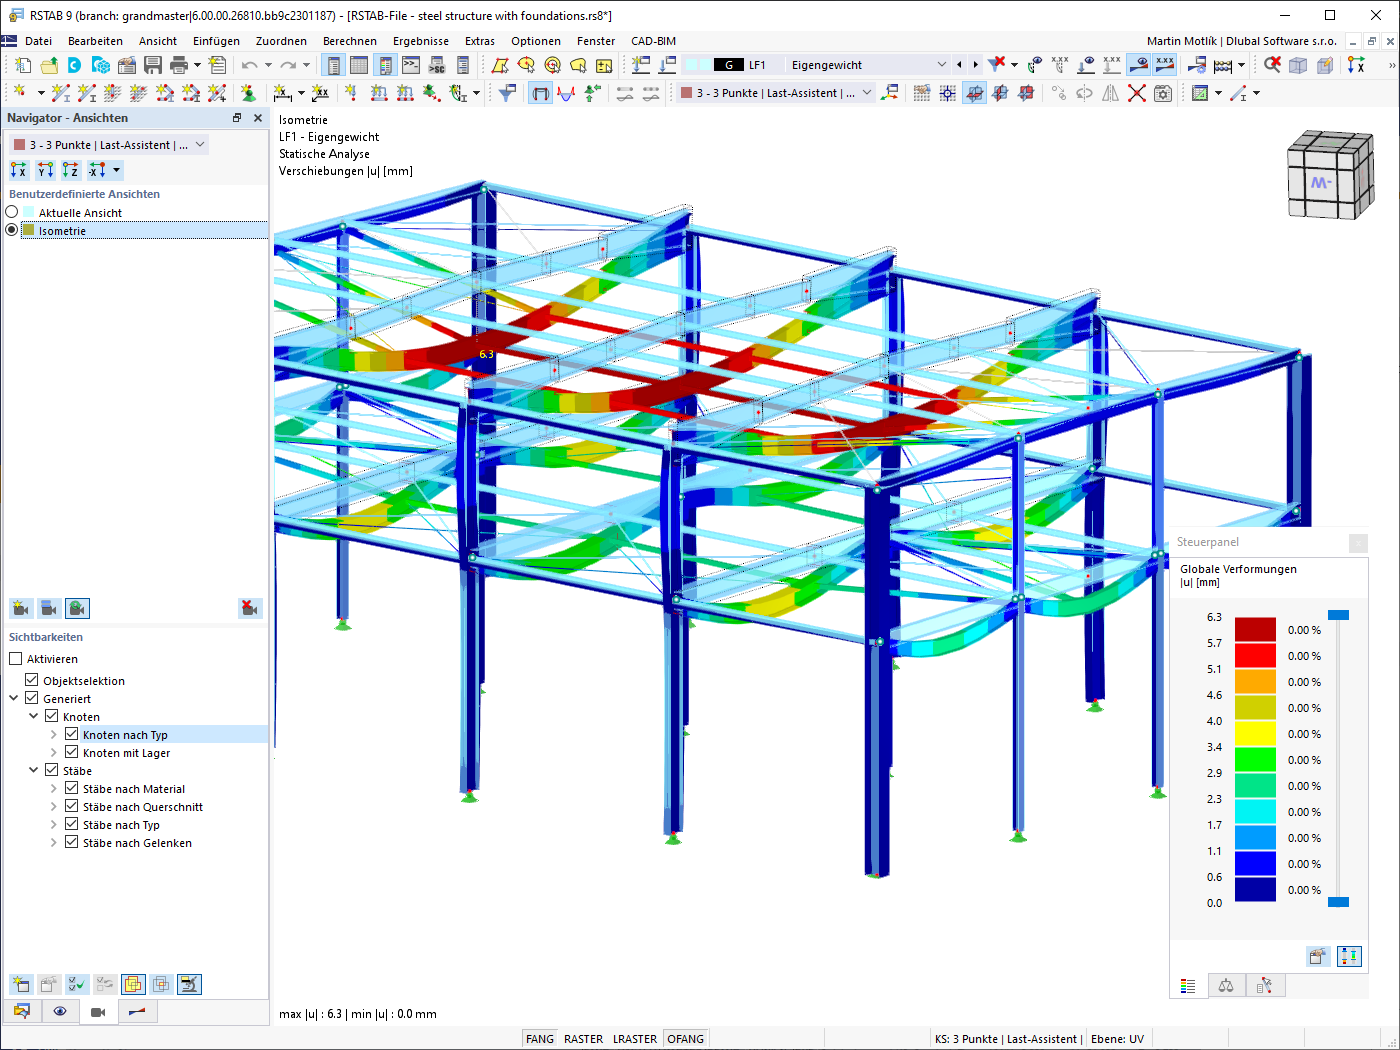Toggle the Knoten nach Typ checkbox
Image resolution: width=1400 pixels, height=1050 pixels.
click(71, 734)
